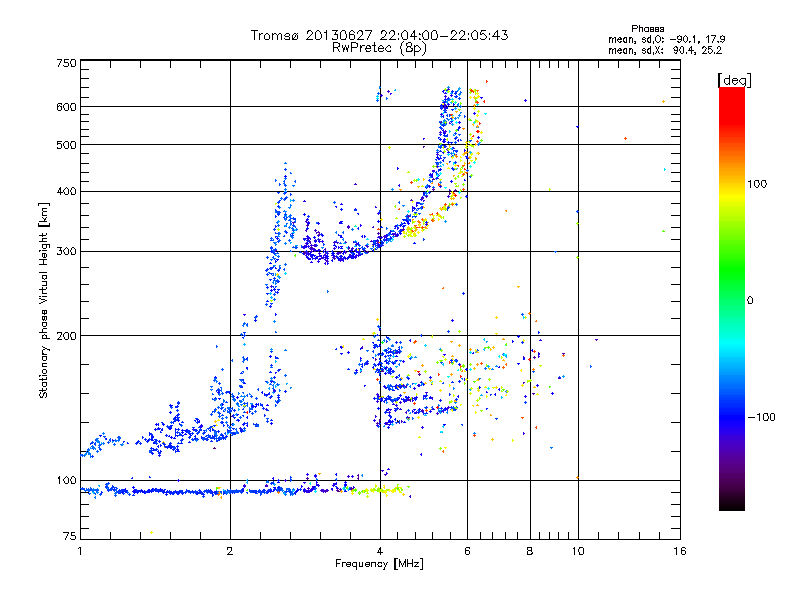
Task: Click the y-axis tick label '750'
Action: 66,63
